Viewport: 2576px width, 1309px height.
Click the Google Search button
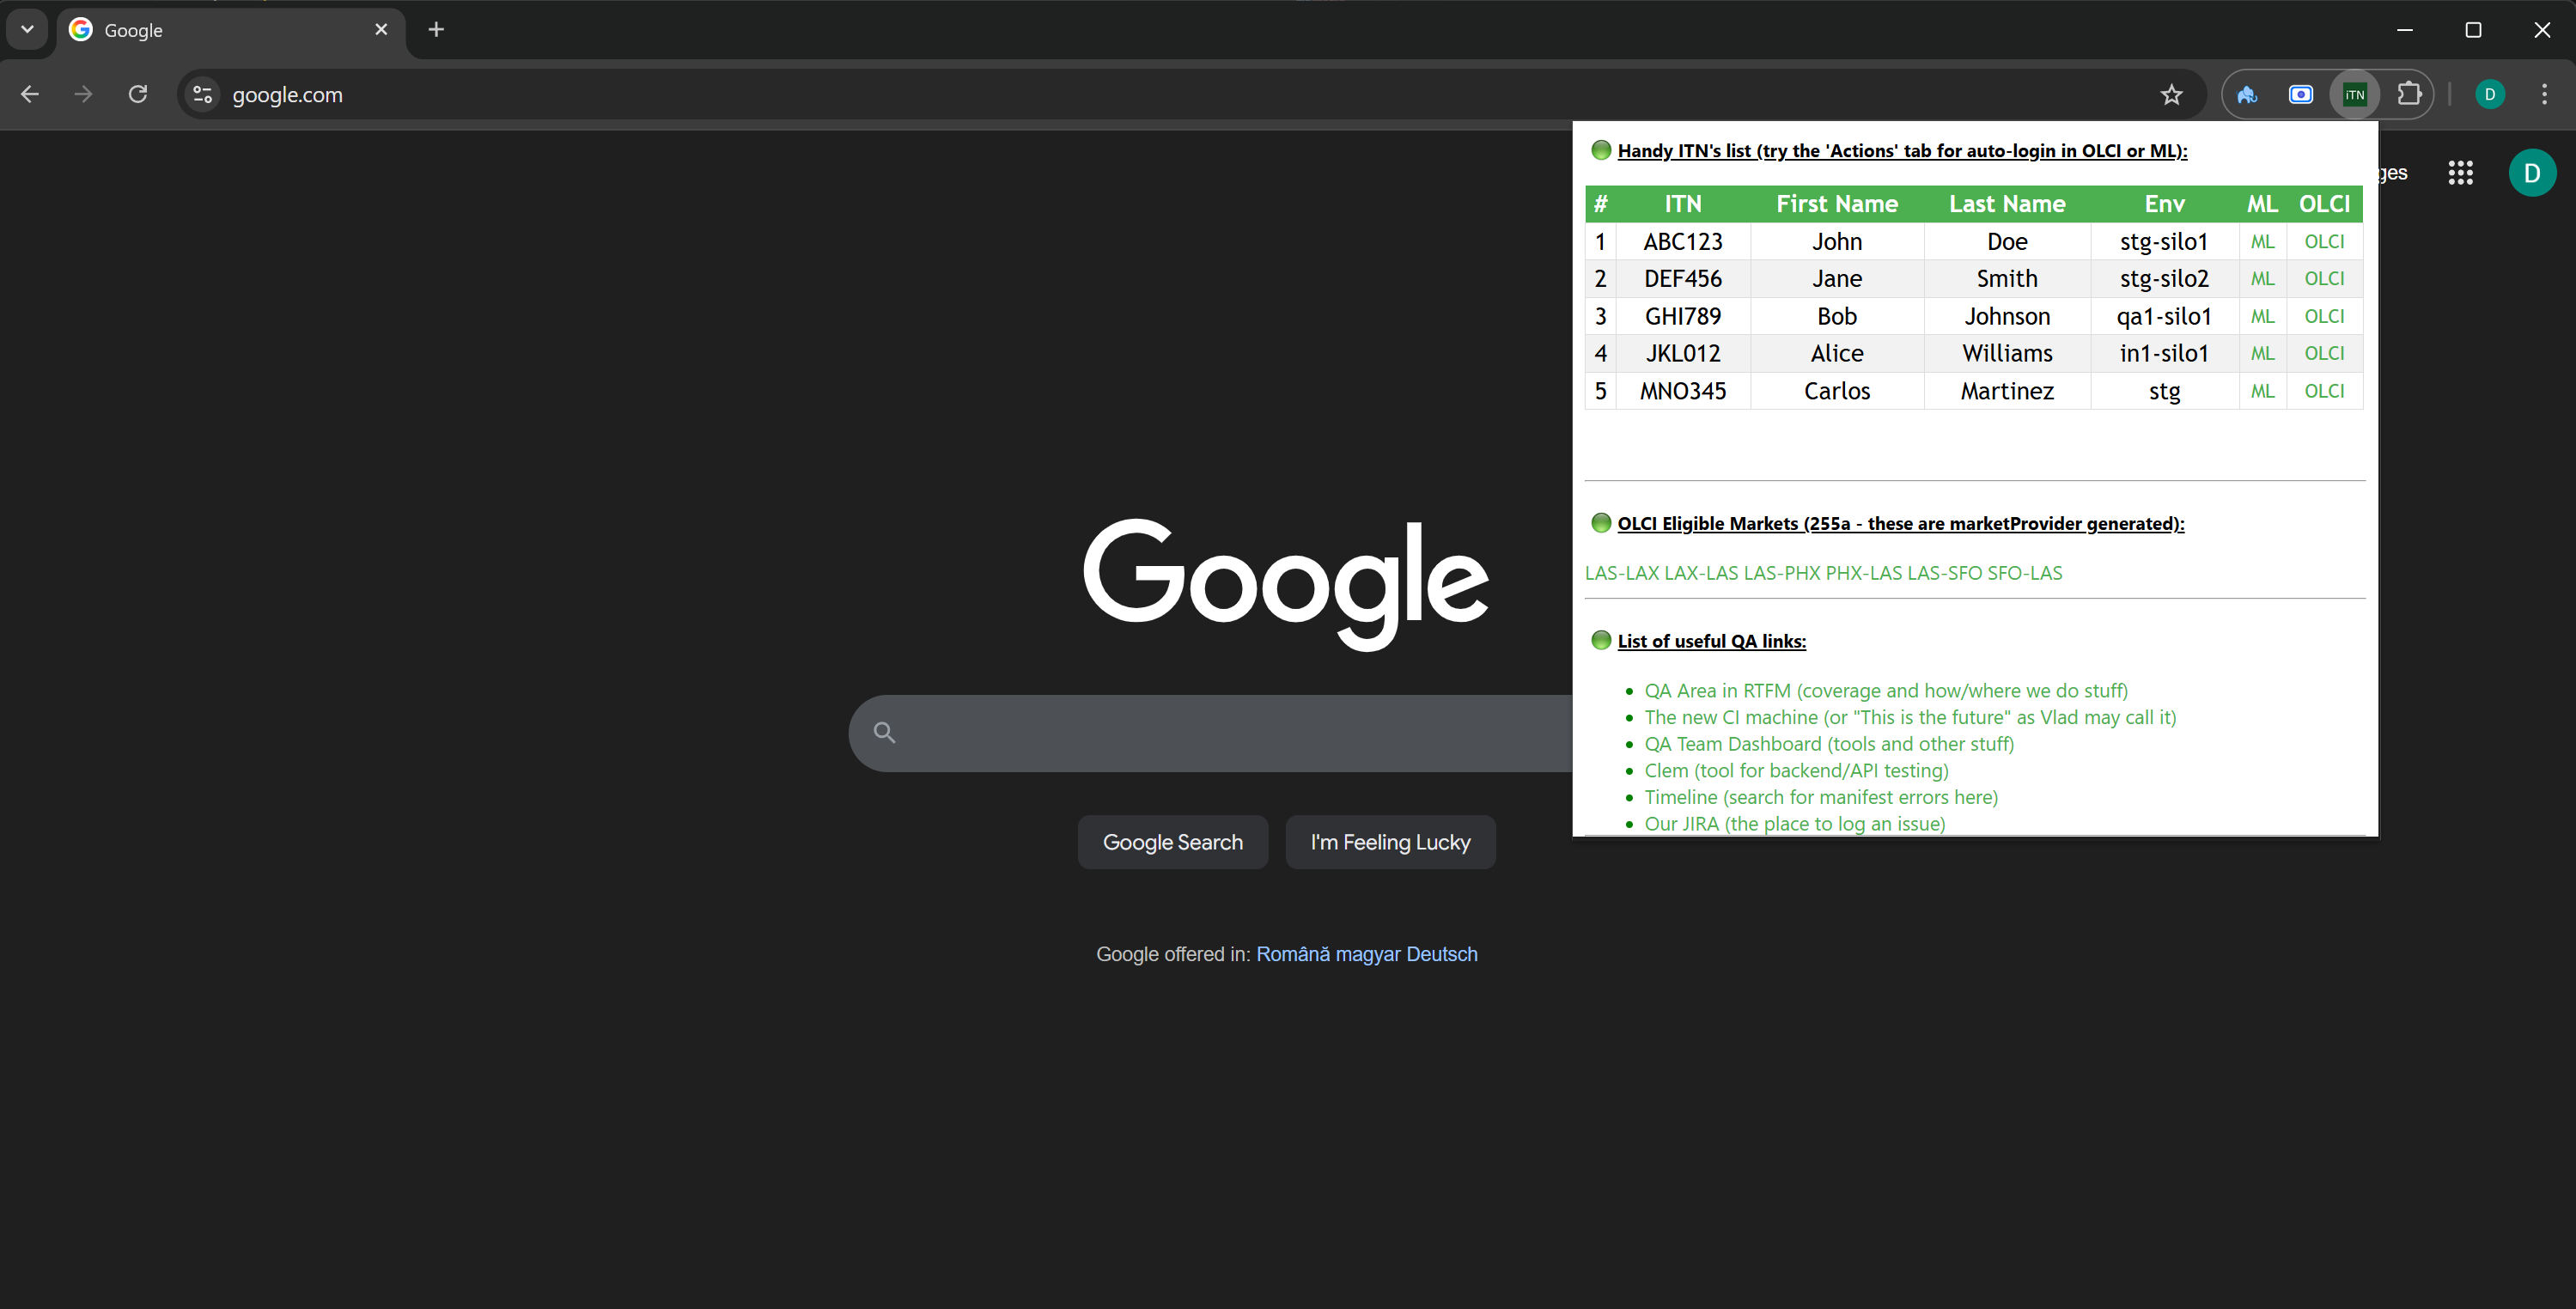click(1173, 842)
